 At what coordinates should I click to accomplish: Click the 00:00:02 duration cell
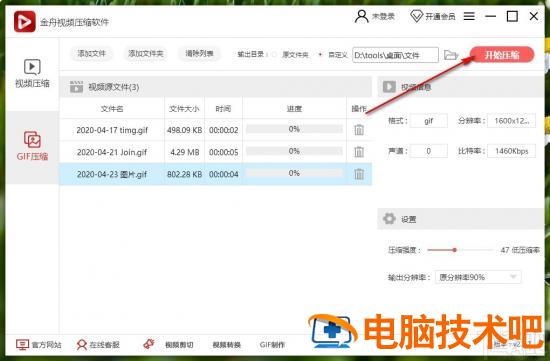[x=223, y=130]
